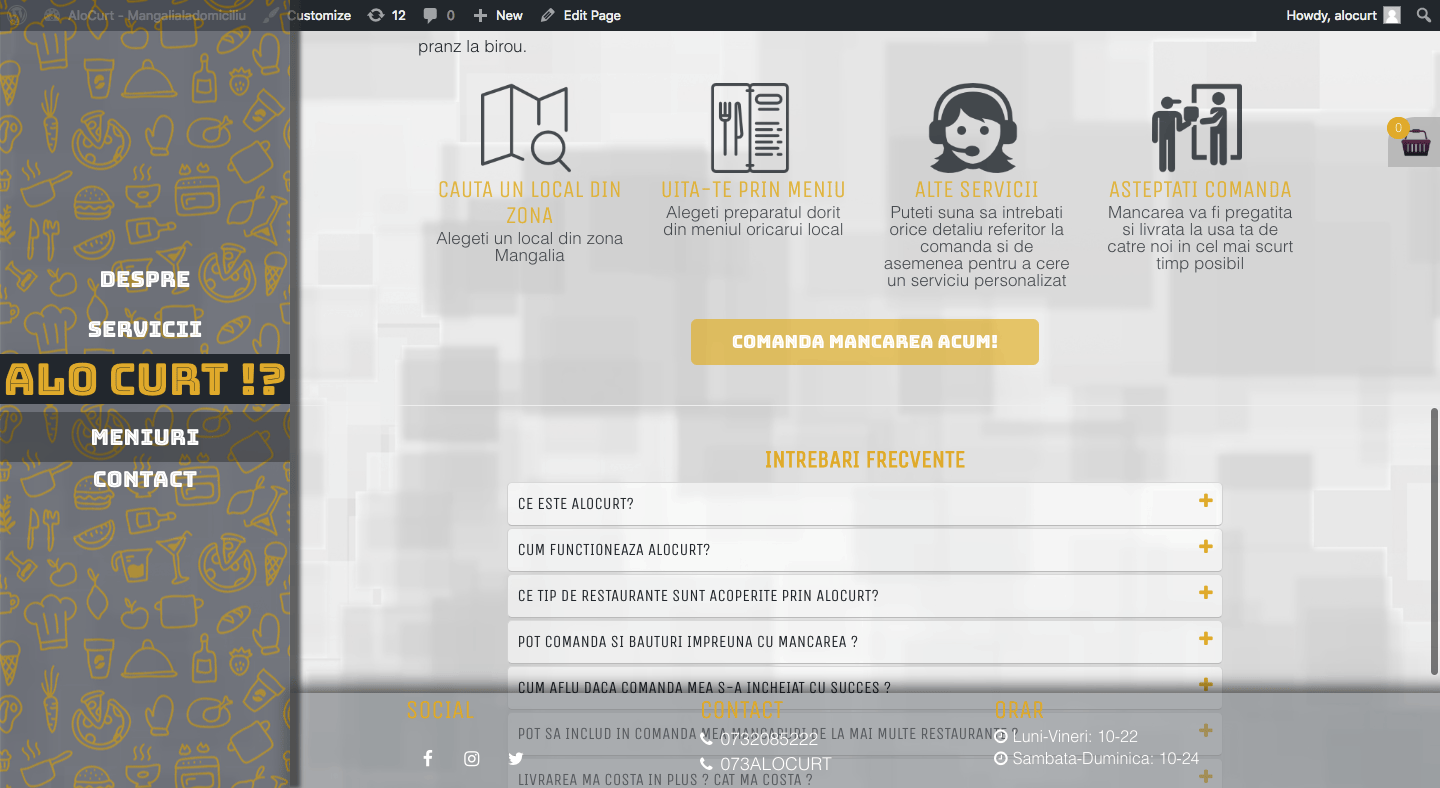Screen dimensions: 1440x788
Task: Open the Contact sidebar menu item
Action: (x=145, y=479)
